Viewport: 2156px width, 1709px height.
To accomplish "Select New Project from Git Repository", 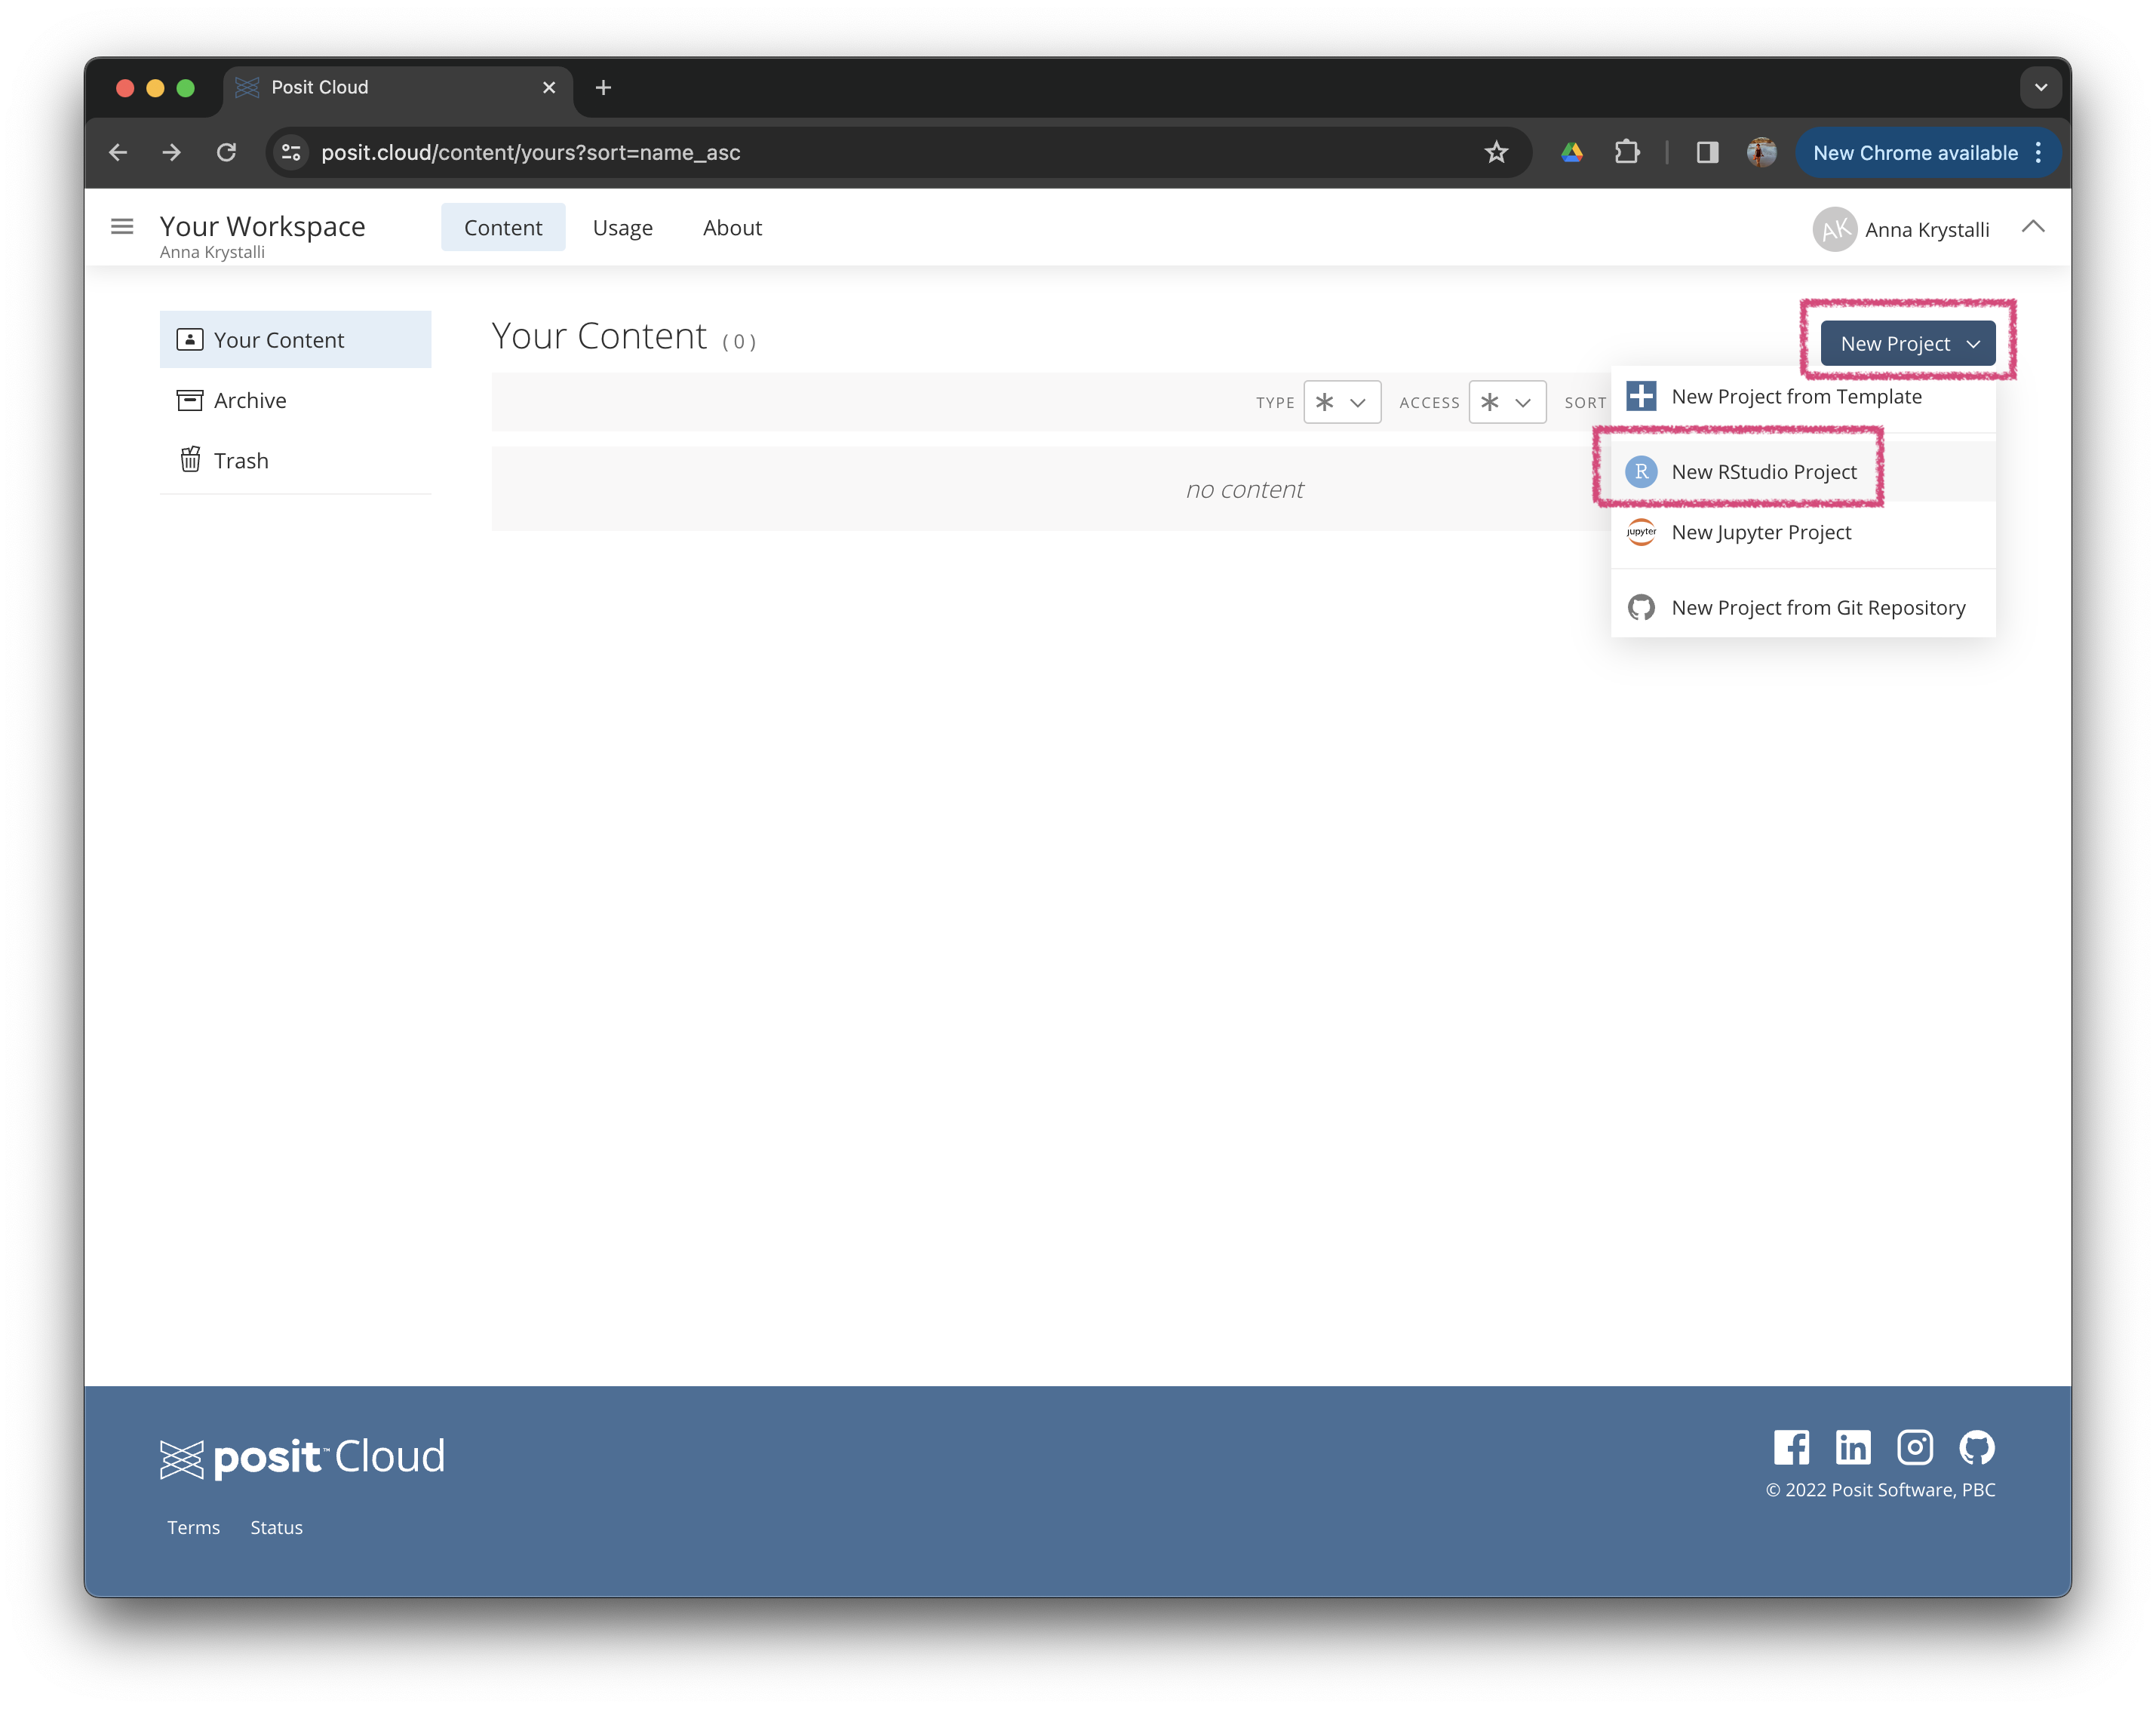I will coord(1803,607).
